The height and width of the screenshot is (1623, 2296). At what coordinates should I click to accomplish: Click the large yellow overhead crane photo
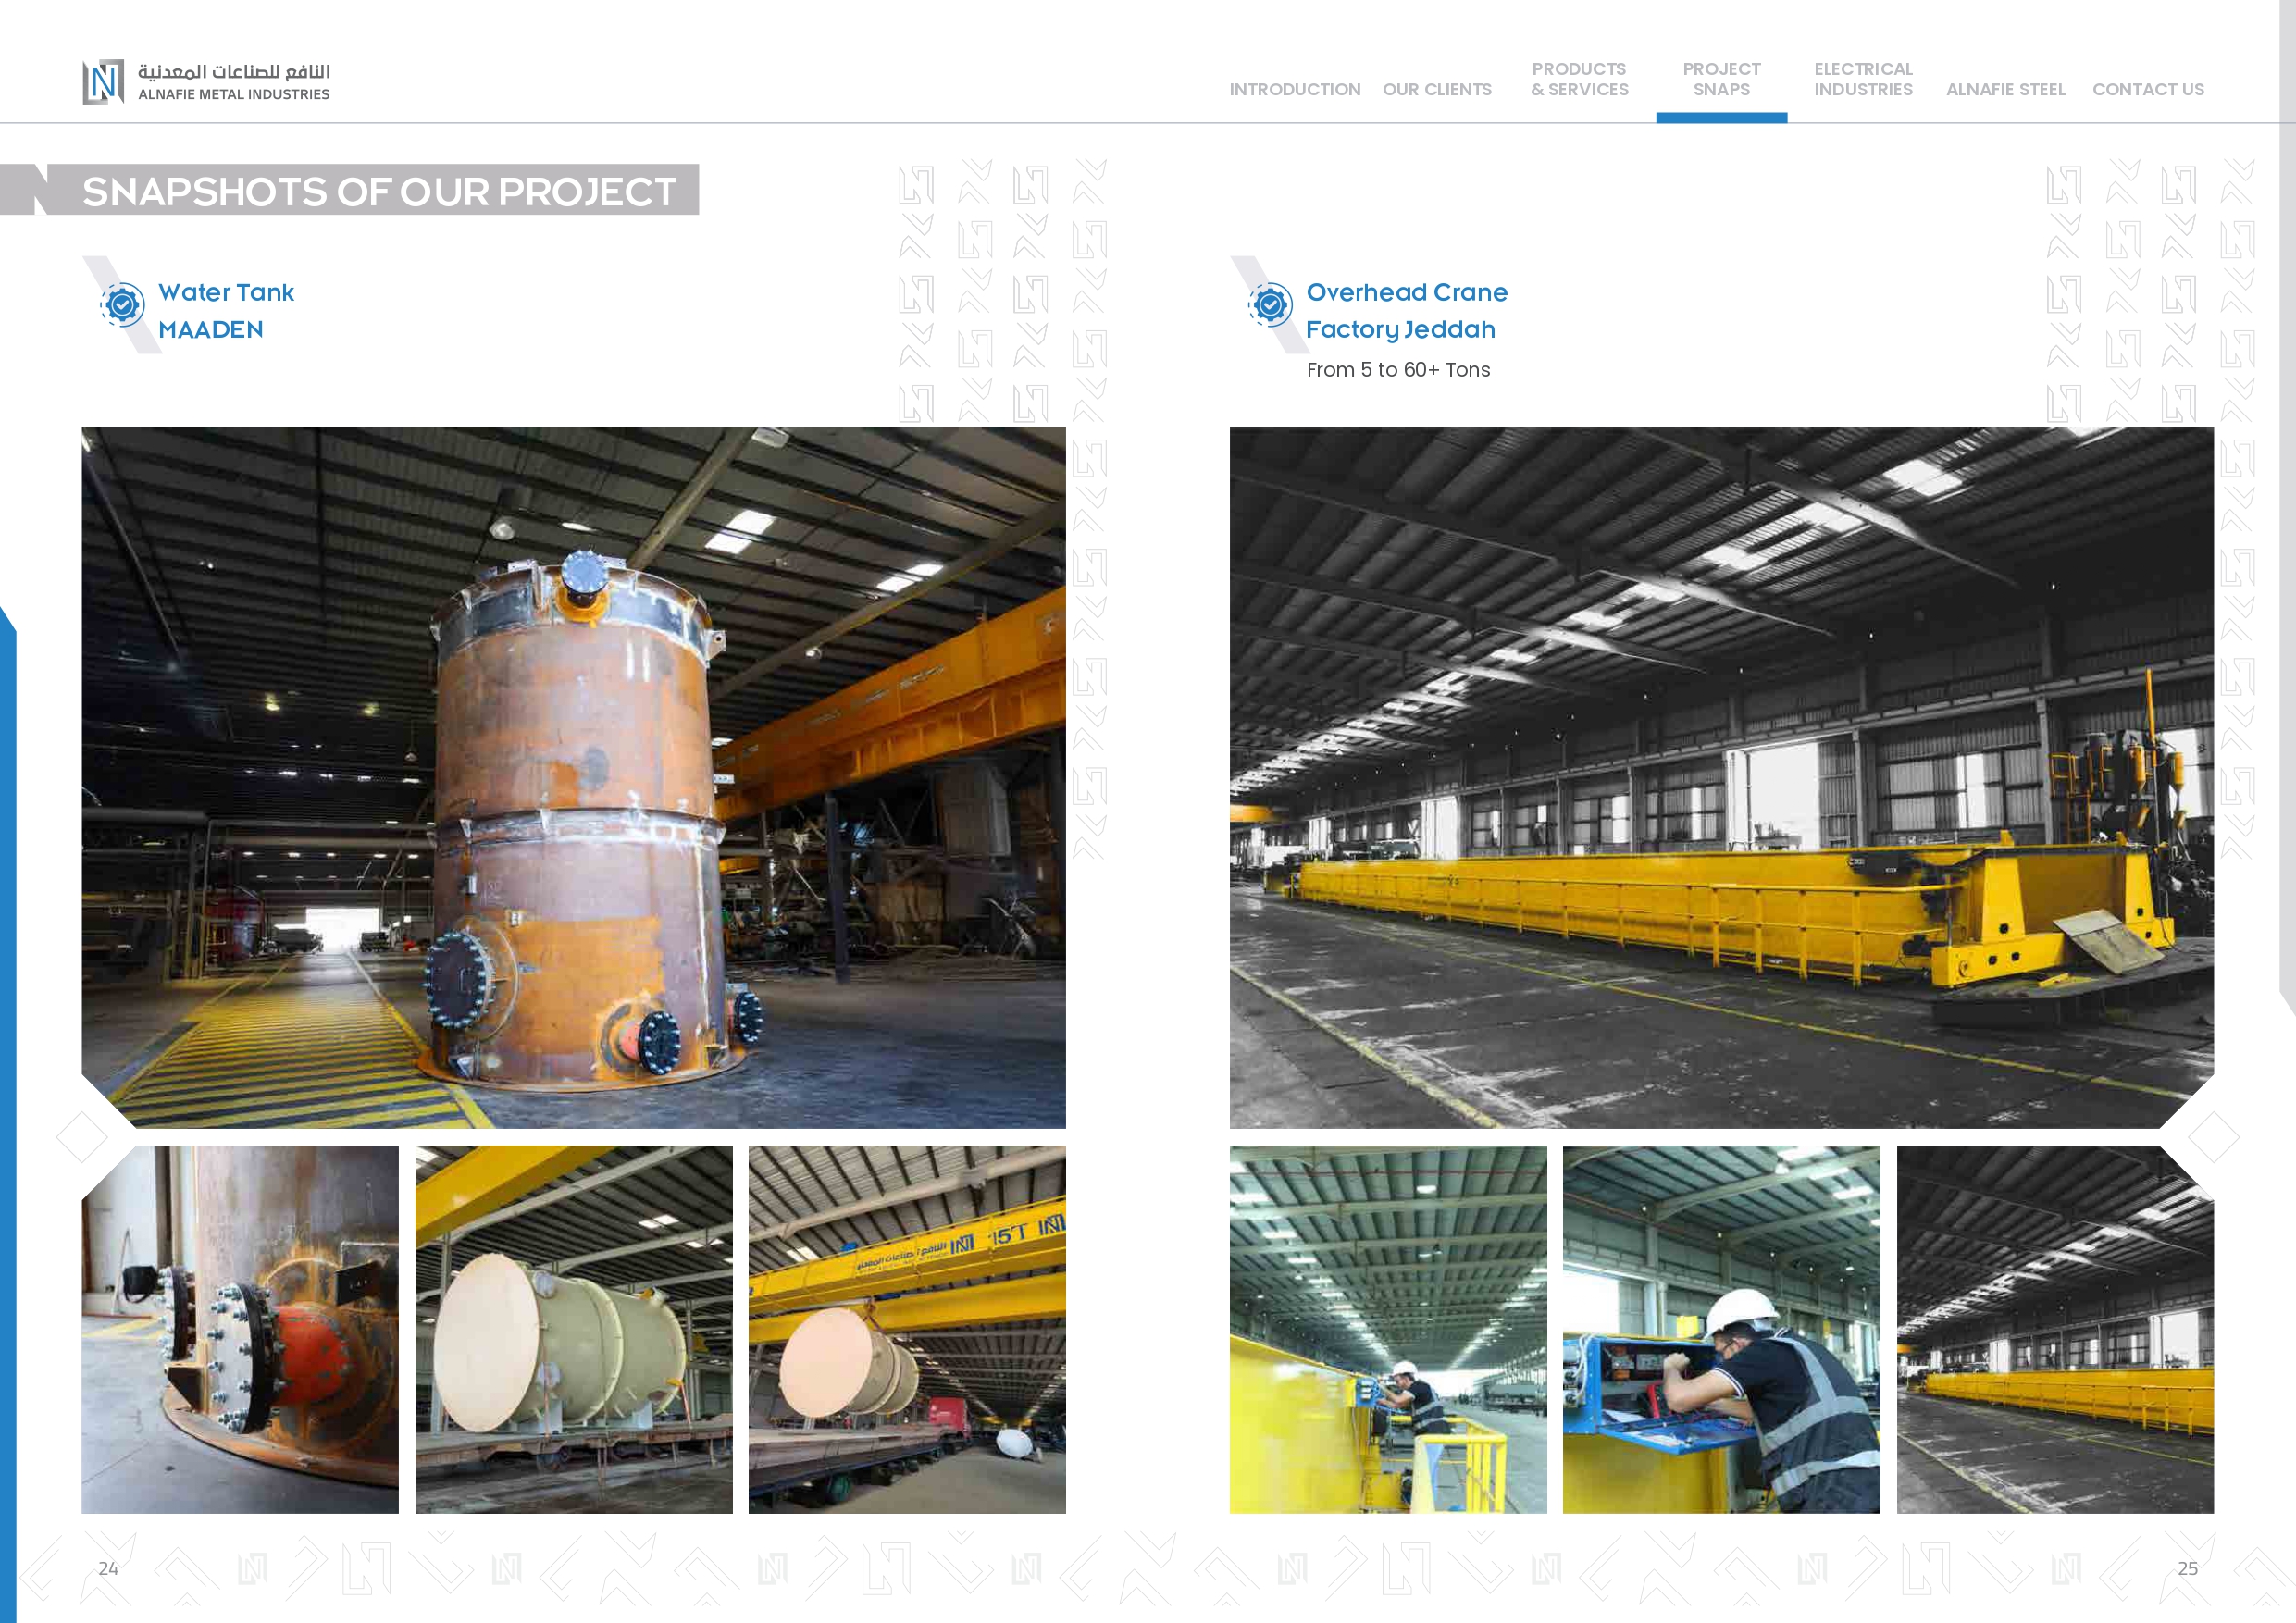1720,777
